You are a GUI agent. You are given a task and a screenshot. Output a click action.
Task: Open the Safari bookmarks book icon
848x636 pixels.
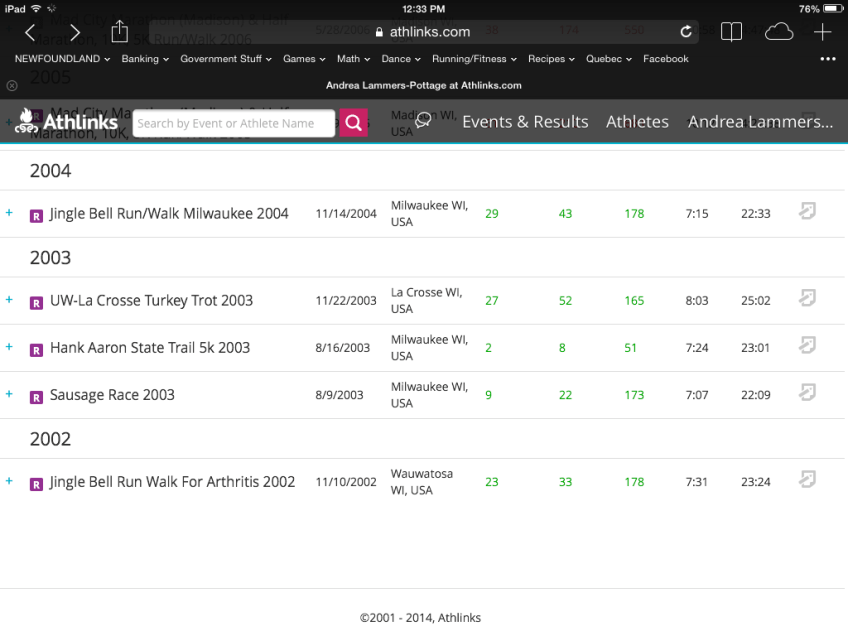(x=732, y=32)
